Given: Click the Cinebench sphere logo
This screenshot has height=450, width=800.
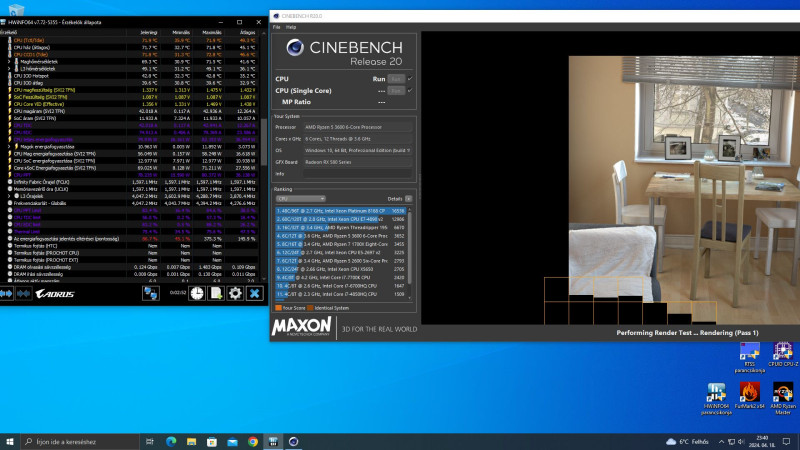Looking at the screenshot, I should click(295, 47).
